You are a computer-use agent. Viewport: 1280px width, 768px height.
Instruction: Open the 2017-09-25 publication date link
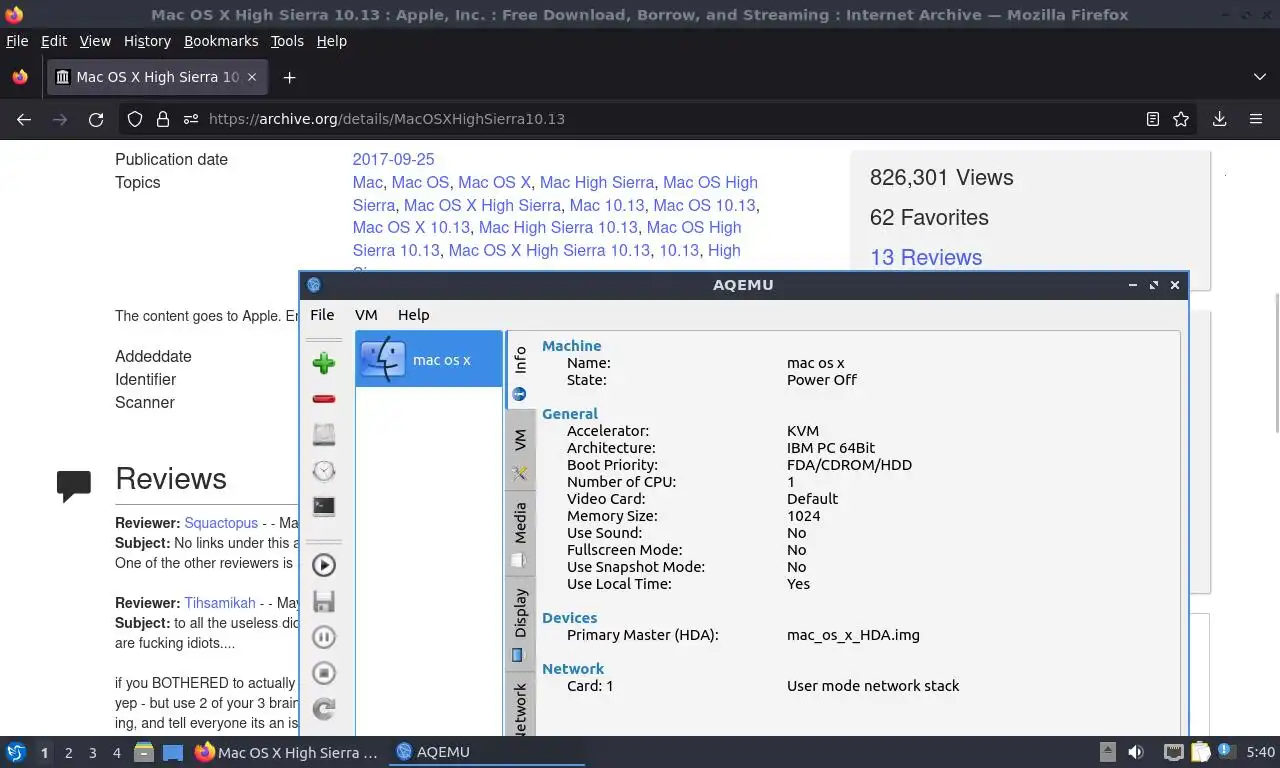(393, 159)
